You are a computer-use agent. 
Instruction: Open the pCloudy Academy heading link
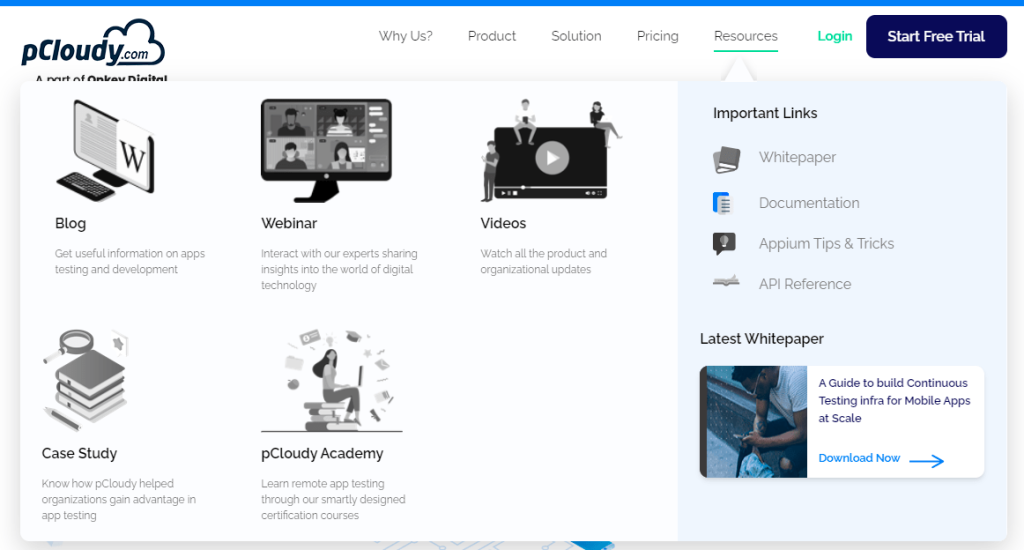(x=322, y=453)
